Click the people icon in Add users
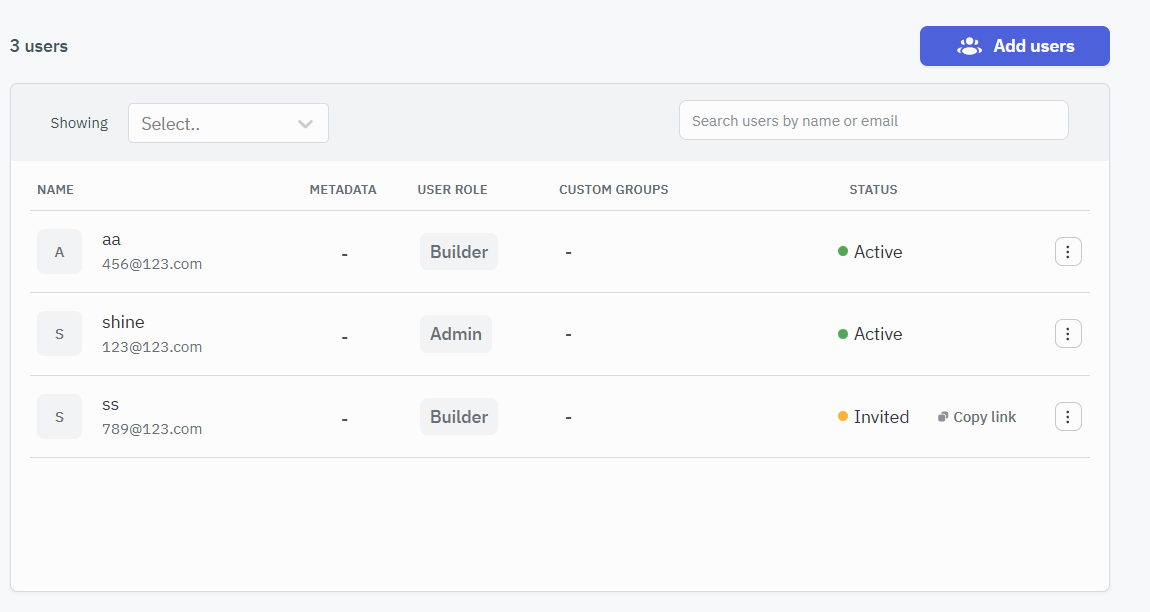Screen dimensions: 1150x612 pos(969,46)
